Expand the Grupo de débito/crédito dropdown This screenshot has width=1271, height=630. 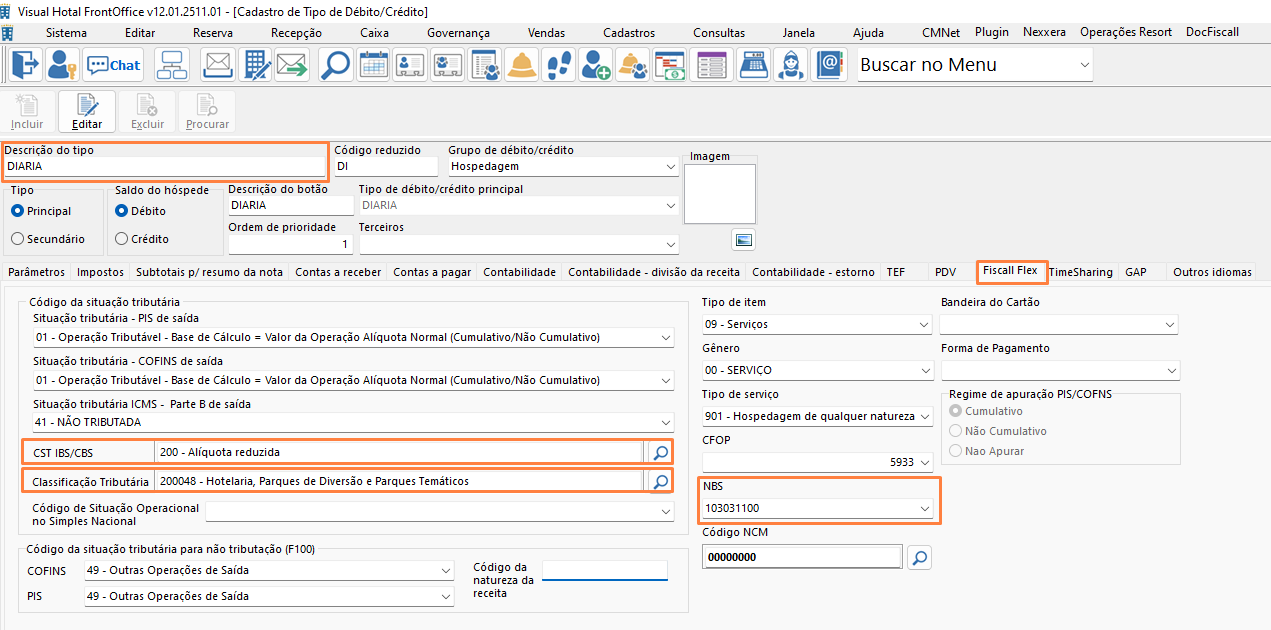click(670, 166)
